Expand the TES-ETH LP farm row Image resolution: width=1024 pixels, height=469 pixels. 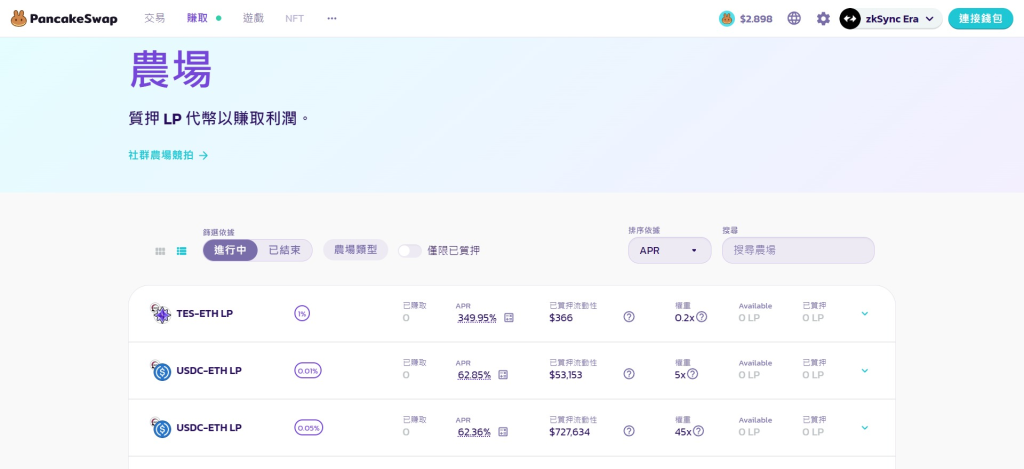pyautogui.click(x=864, y=313)
